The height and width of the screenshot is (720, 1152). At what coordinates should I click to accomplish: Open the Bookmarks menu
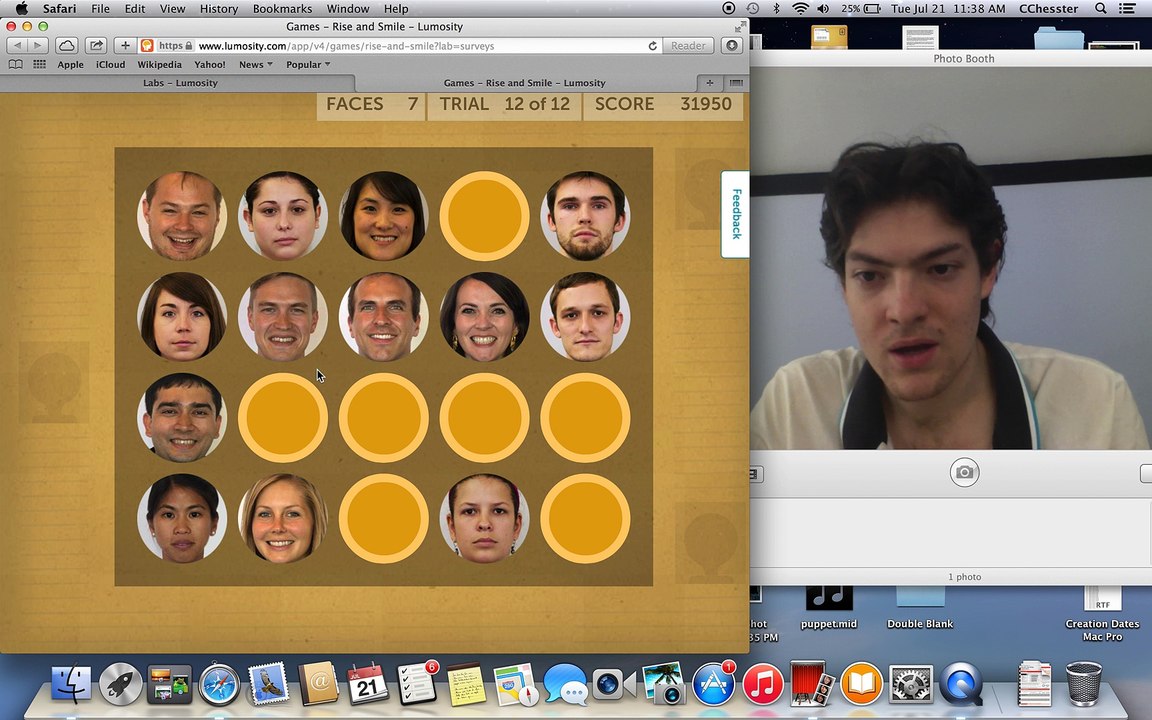pos(282,9)
